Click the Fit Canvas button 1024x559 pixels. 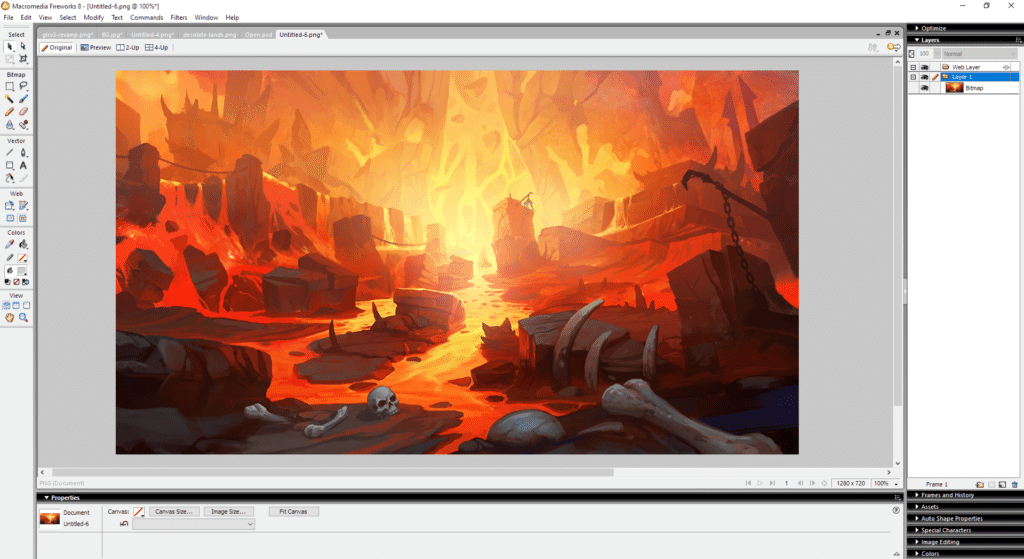point(293,511)
